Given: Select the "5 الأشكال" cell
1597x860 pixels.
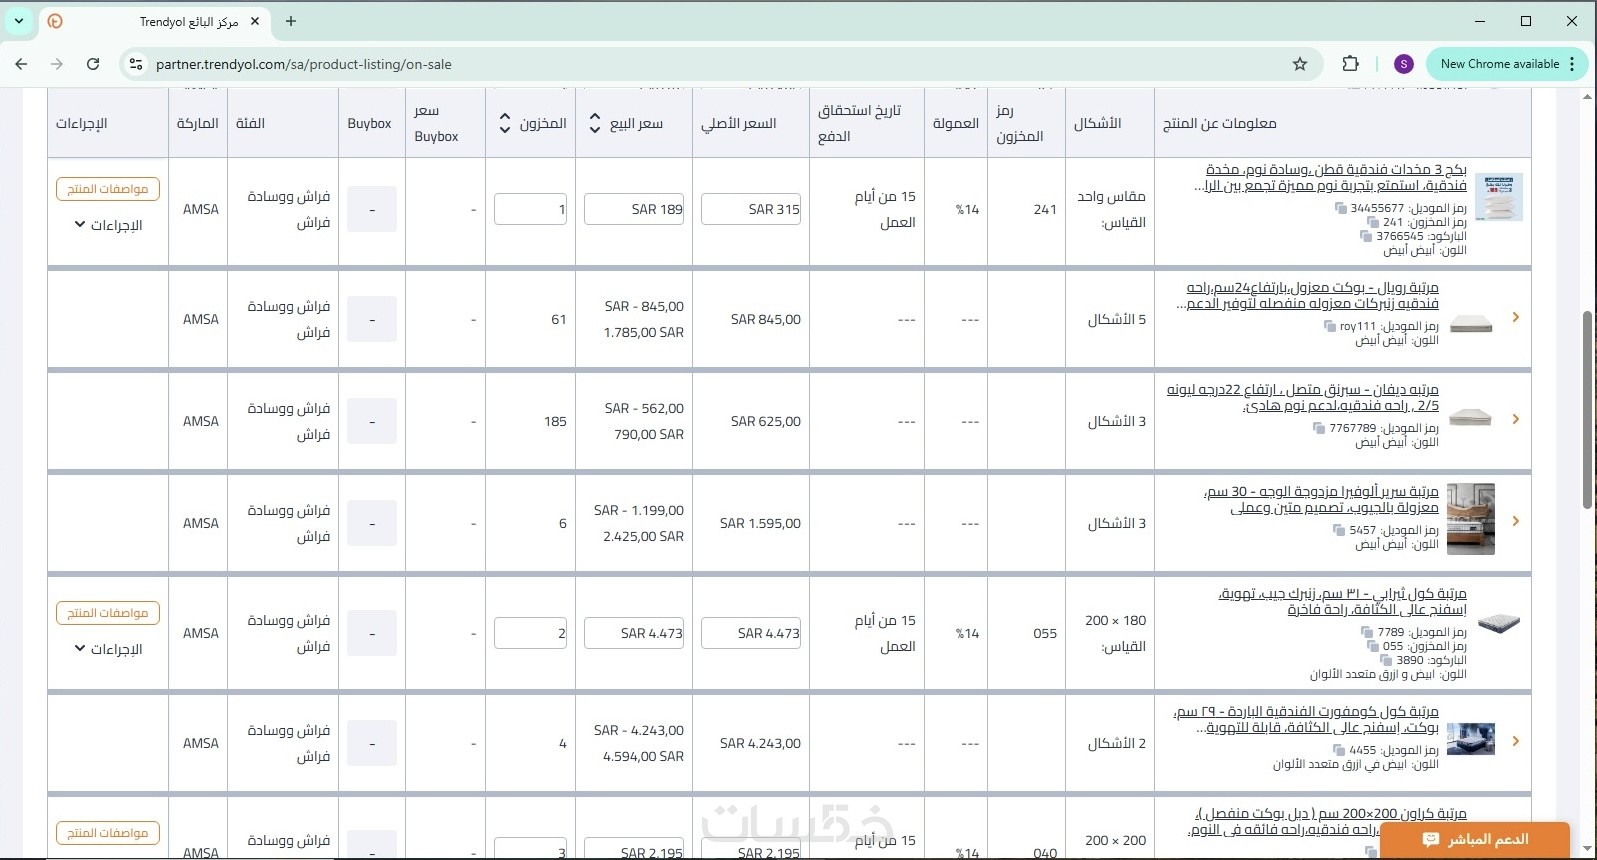Looking at the screenshot, I should click(x=1117, y=319).
